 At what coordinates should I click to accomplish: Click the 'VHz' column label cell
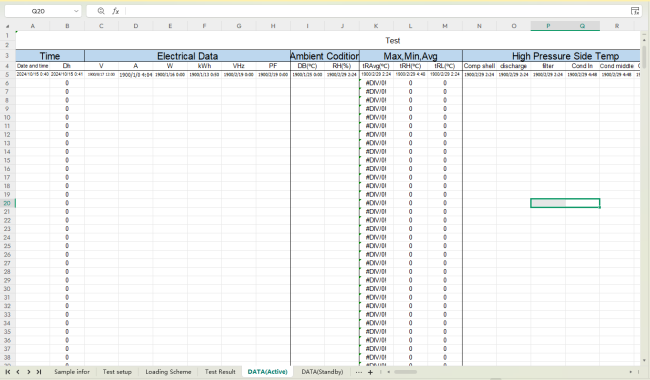(x=239, y=66)
